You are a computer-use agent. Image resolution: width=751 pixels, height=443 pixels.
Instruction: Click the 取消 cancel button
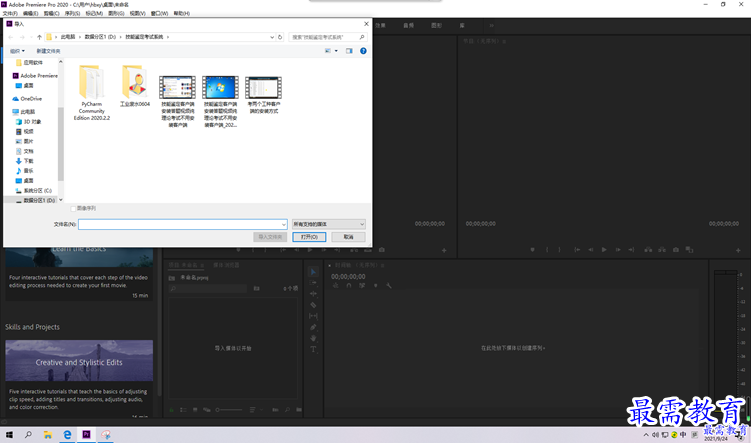click(348, 237)
